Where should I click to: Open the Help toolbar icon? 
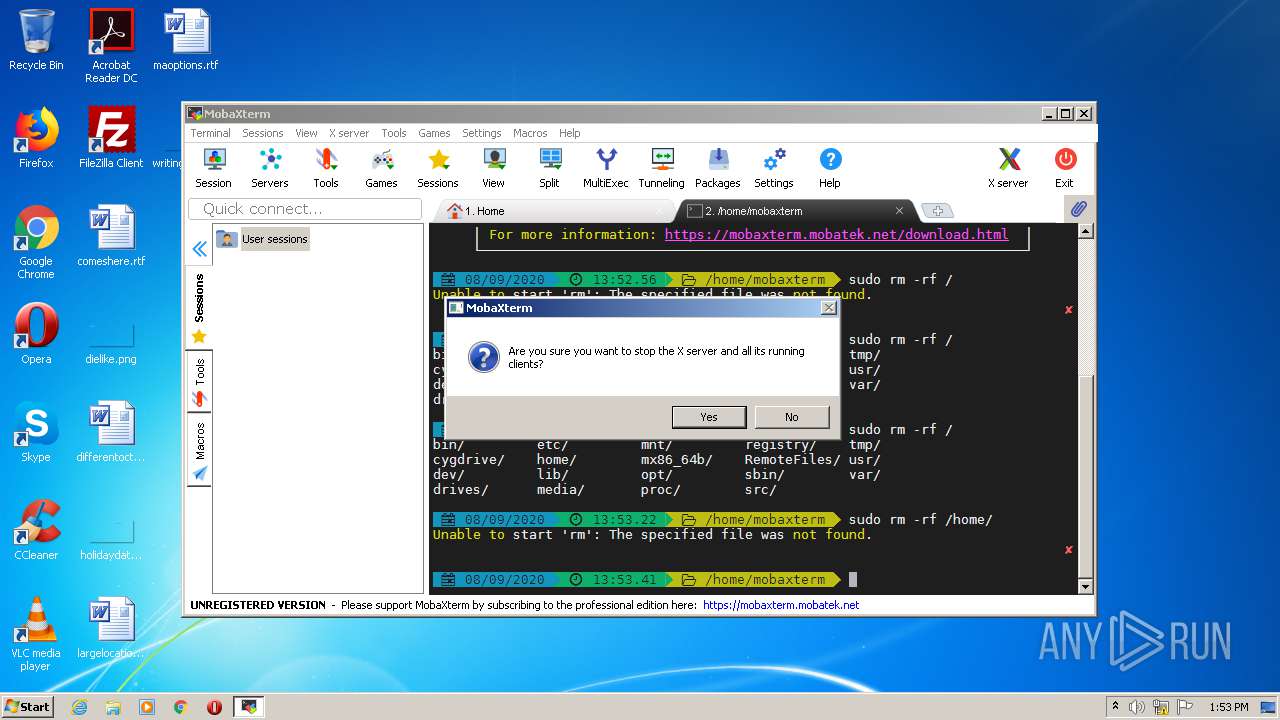830,168
